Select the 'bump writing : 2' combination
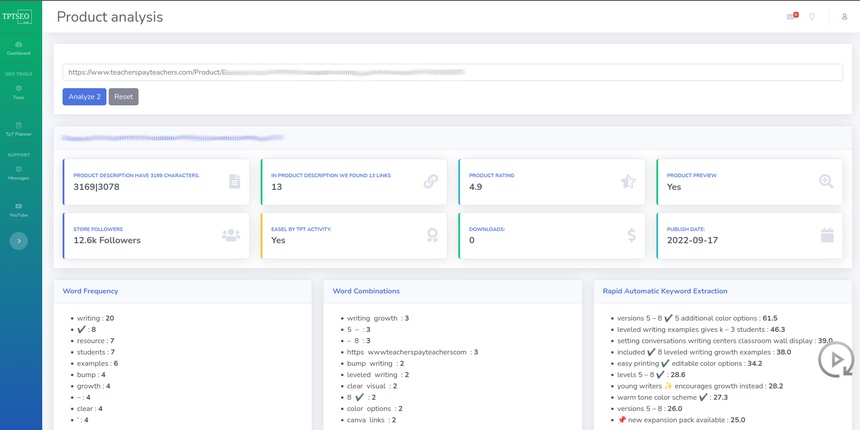 [x=376, y=363]
